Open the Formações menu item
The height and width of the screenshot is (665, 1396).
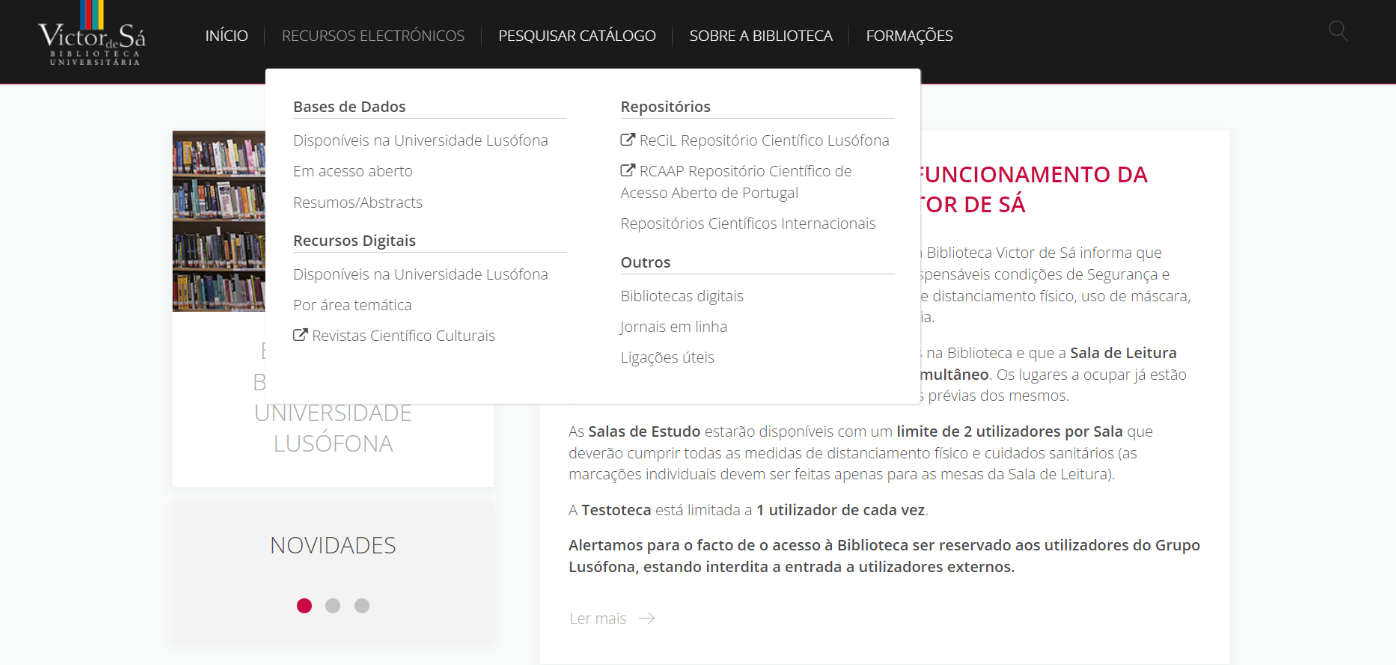909,36
